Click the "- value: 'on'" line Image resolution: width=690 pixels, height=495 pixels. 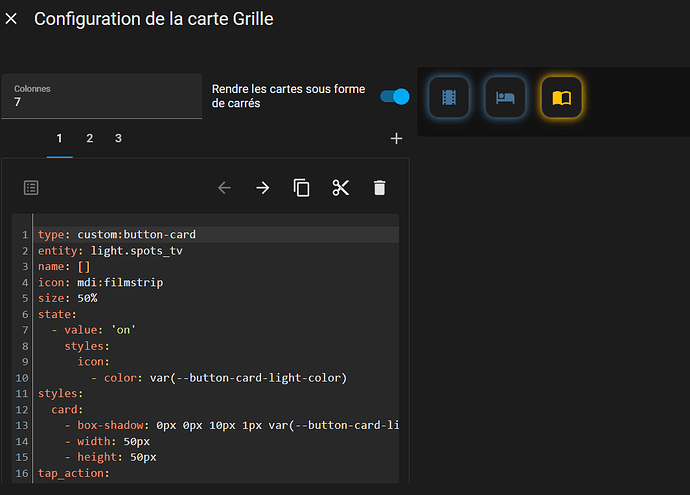(93, 330)
